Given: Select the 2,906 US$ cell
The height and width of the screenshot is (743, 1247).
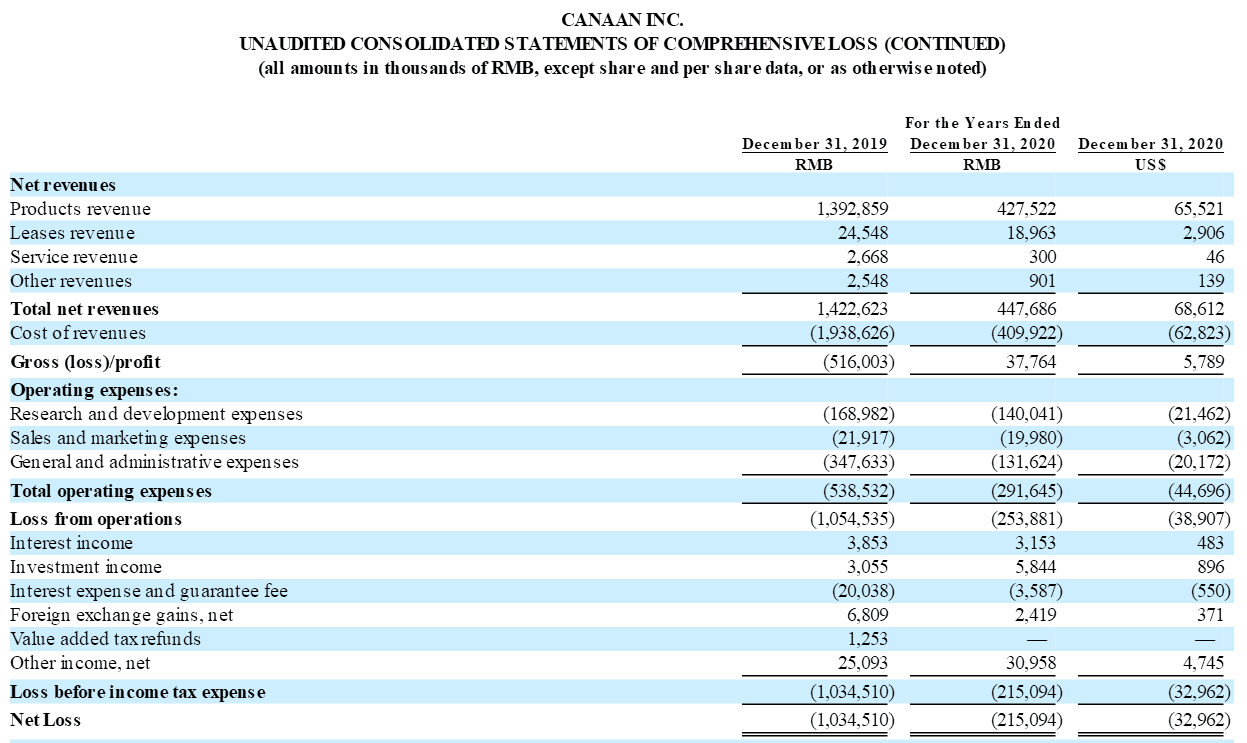Looking at the screenshot, I should (x=1203, y=233).
